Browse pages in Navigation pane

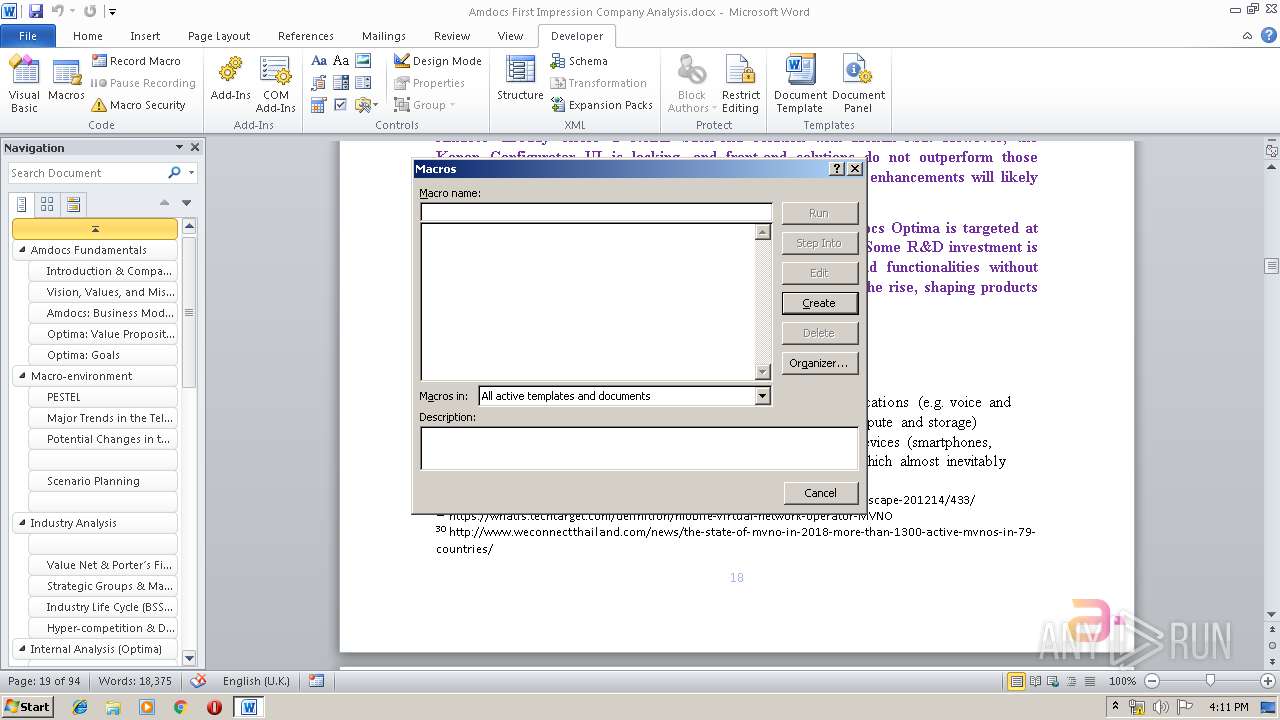(x=47, y=204)
